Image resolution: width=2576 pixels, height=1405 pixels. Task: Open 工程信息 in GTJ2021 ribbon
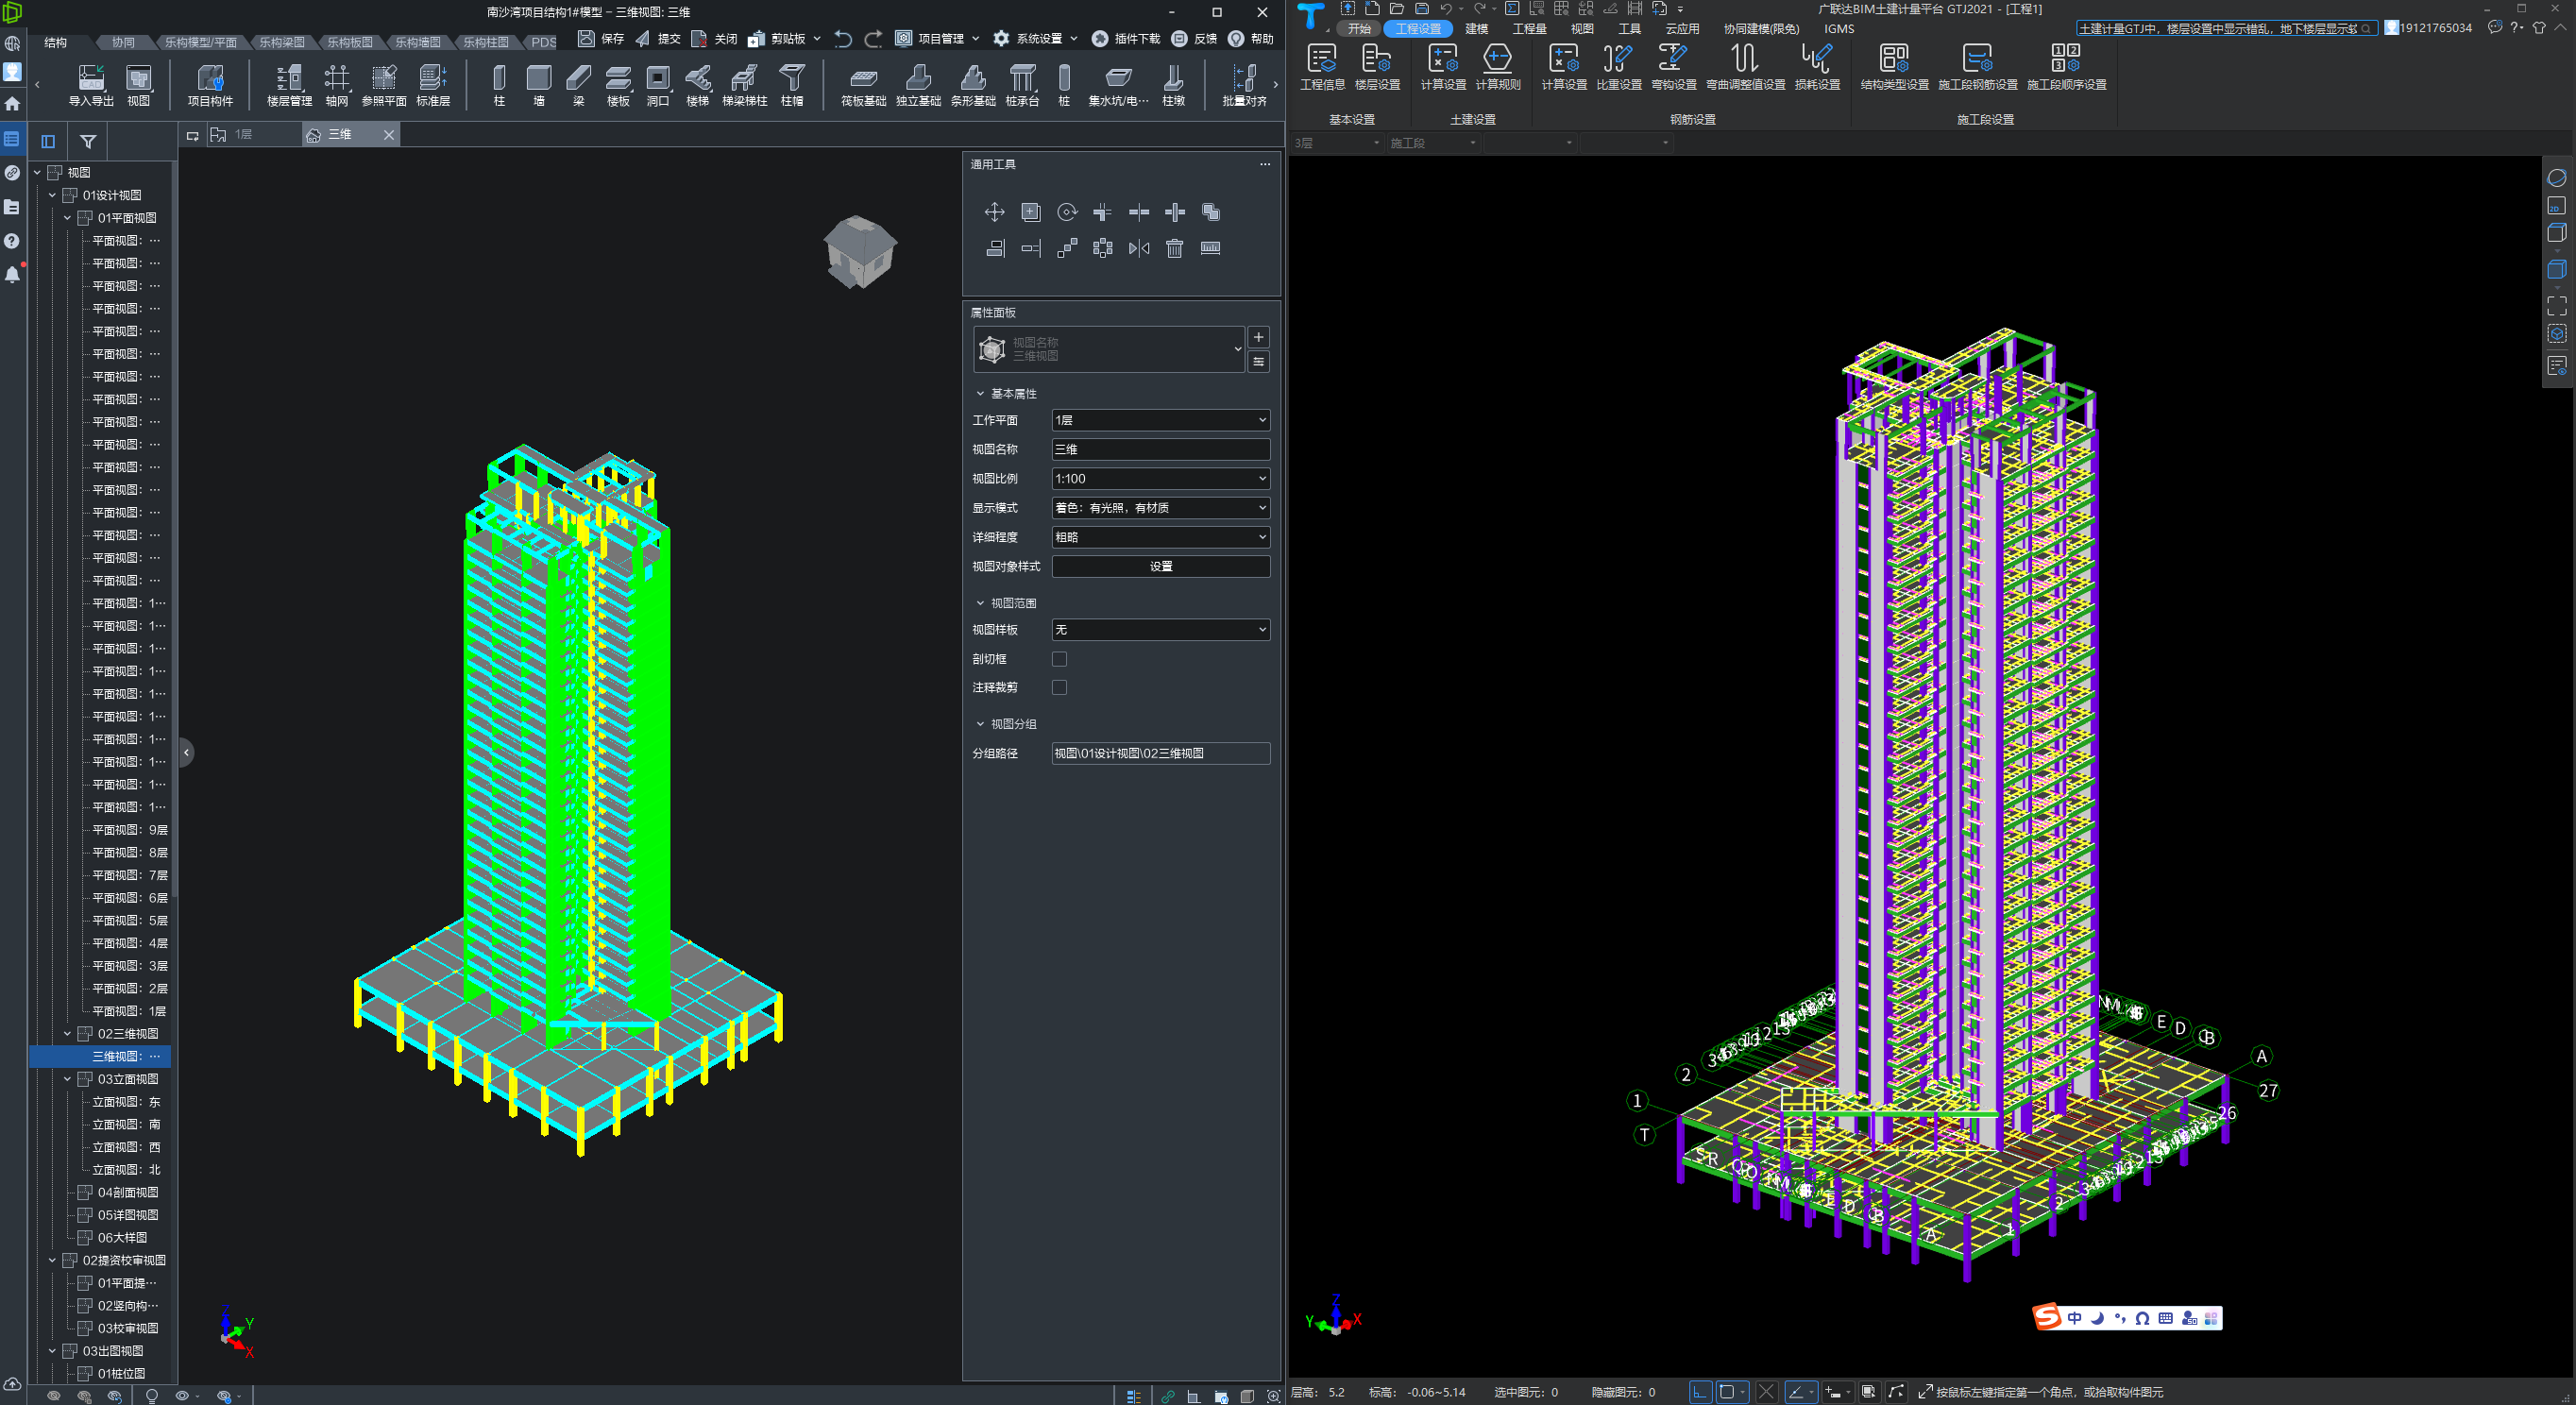tap(1322, 68)
